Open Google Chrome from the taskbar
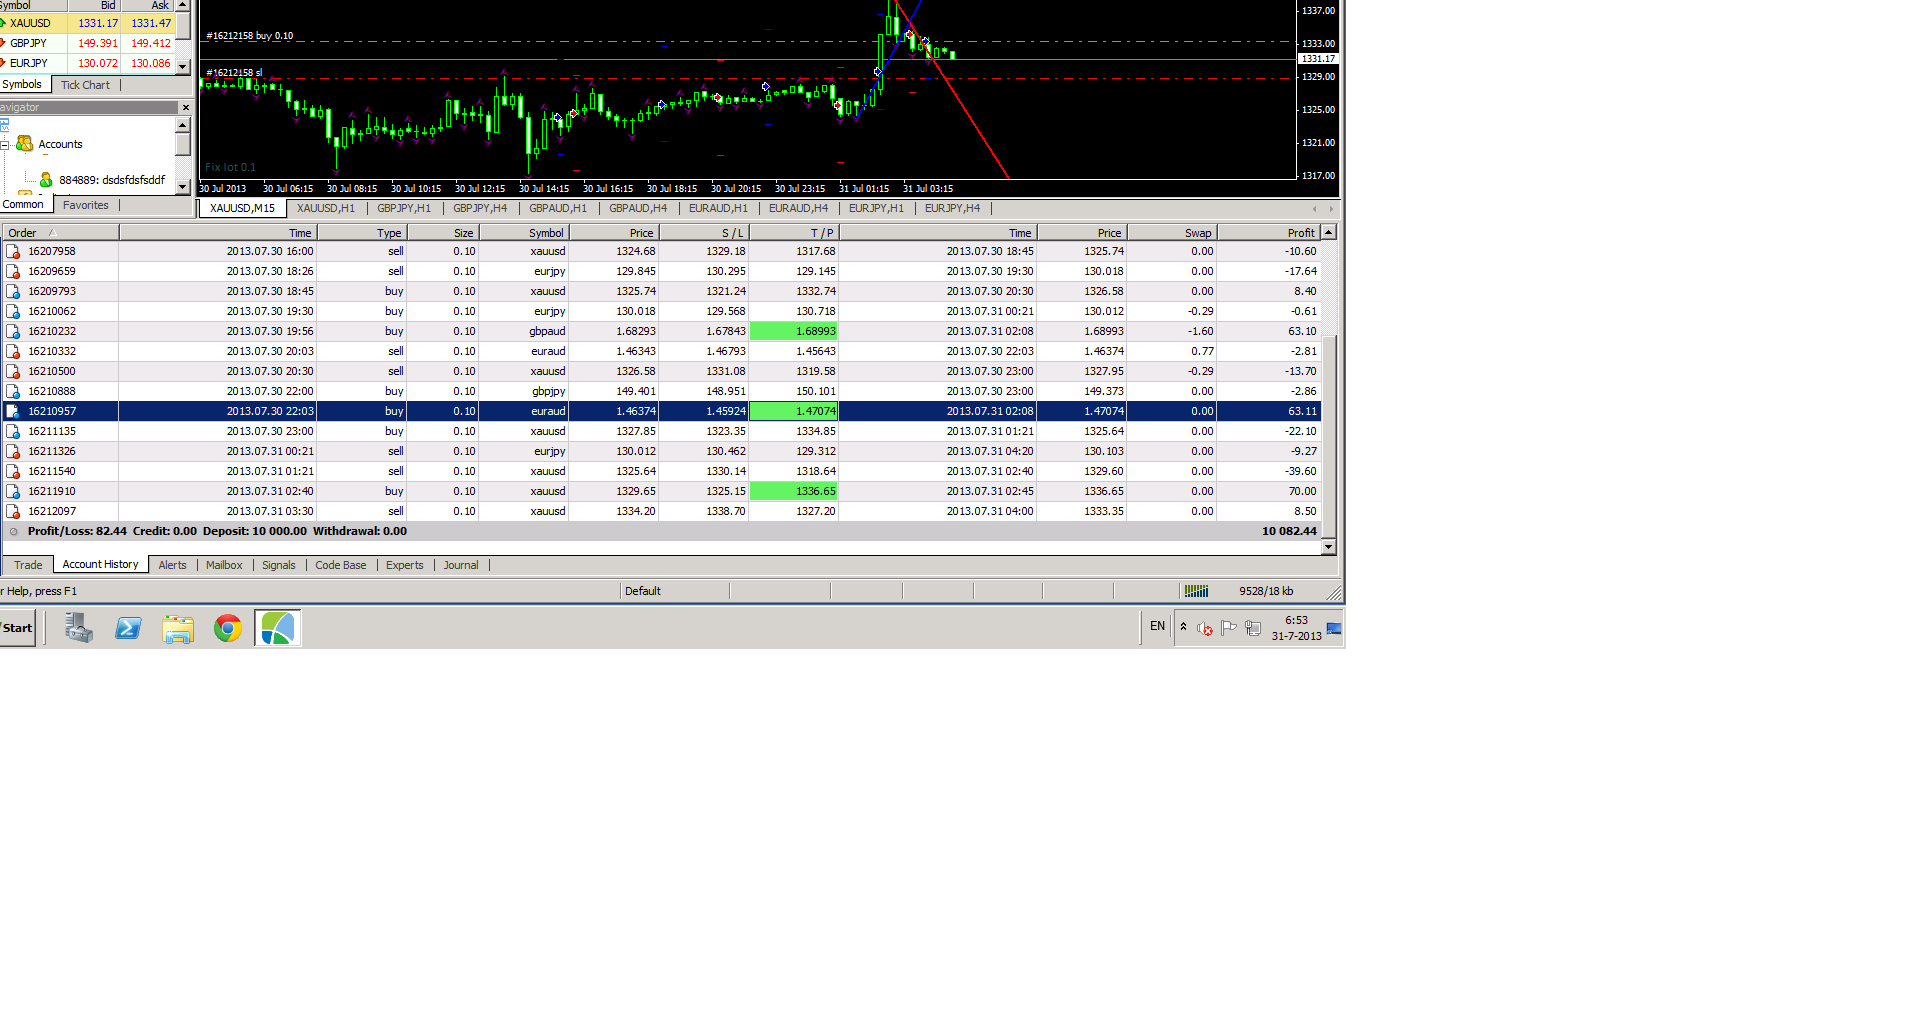The height and width of the screenshot is (1034, 1910). [x=228, y=628]
